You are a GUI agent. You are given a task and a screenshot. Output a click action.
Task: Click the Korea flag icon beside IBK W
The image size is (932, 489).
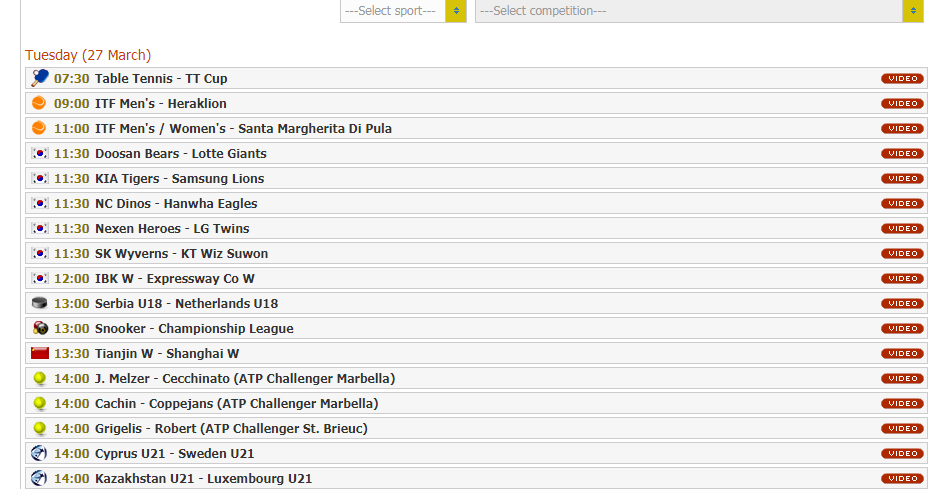click(x=40, y=278)
